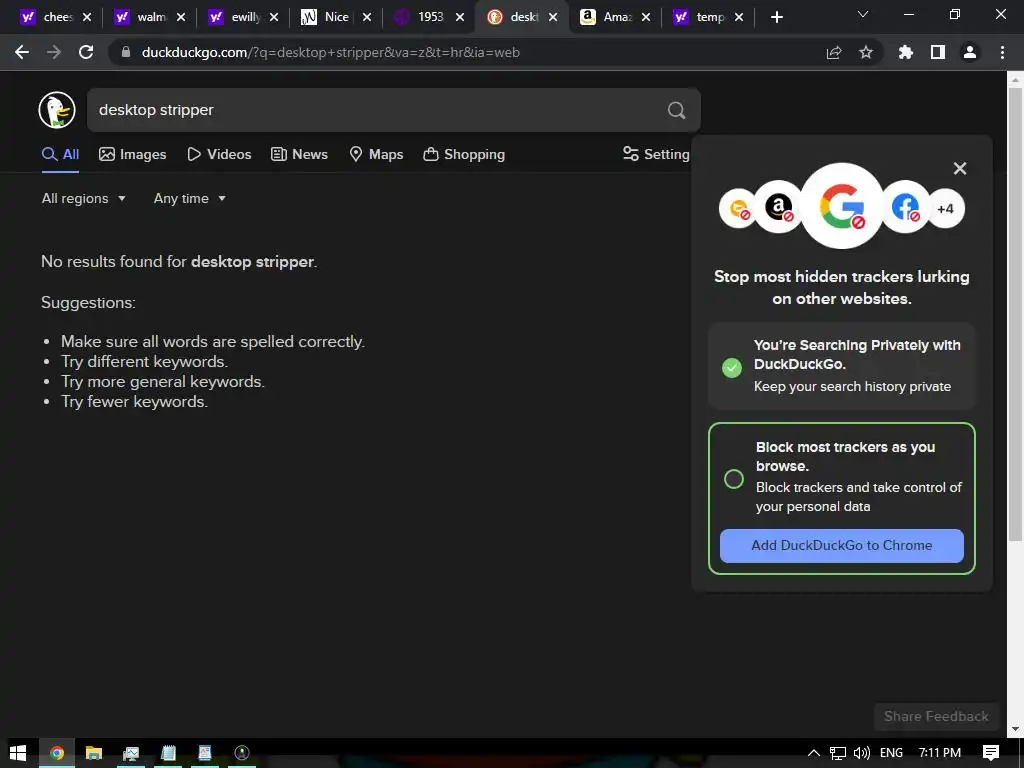Click the browser forward arrow
Viewport: 1024px width, 768px height.
pos(54,52)
